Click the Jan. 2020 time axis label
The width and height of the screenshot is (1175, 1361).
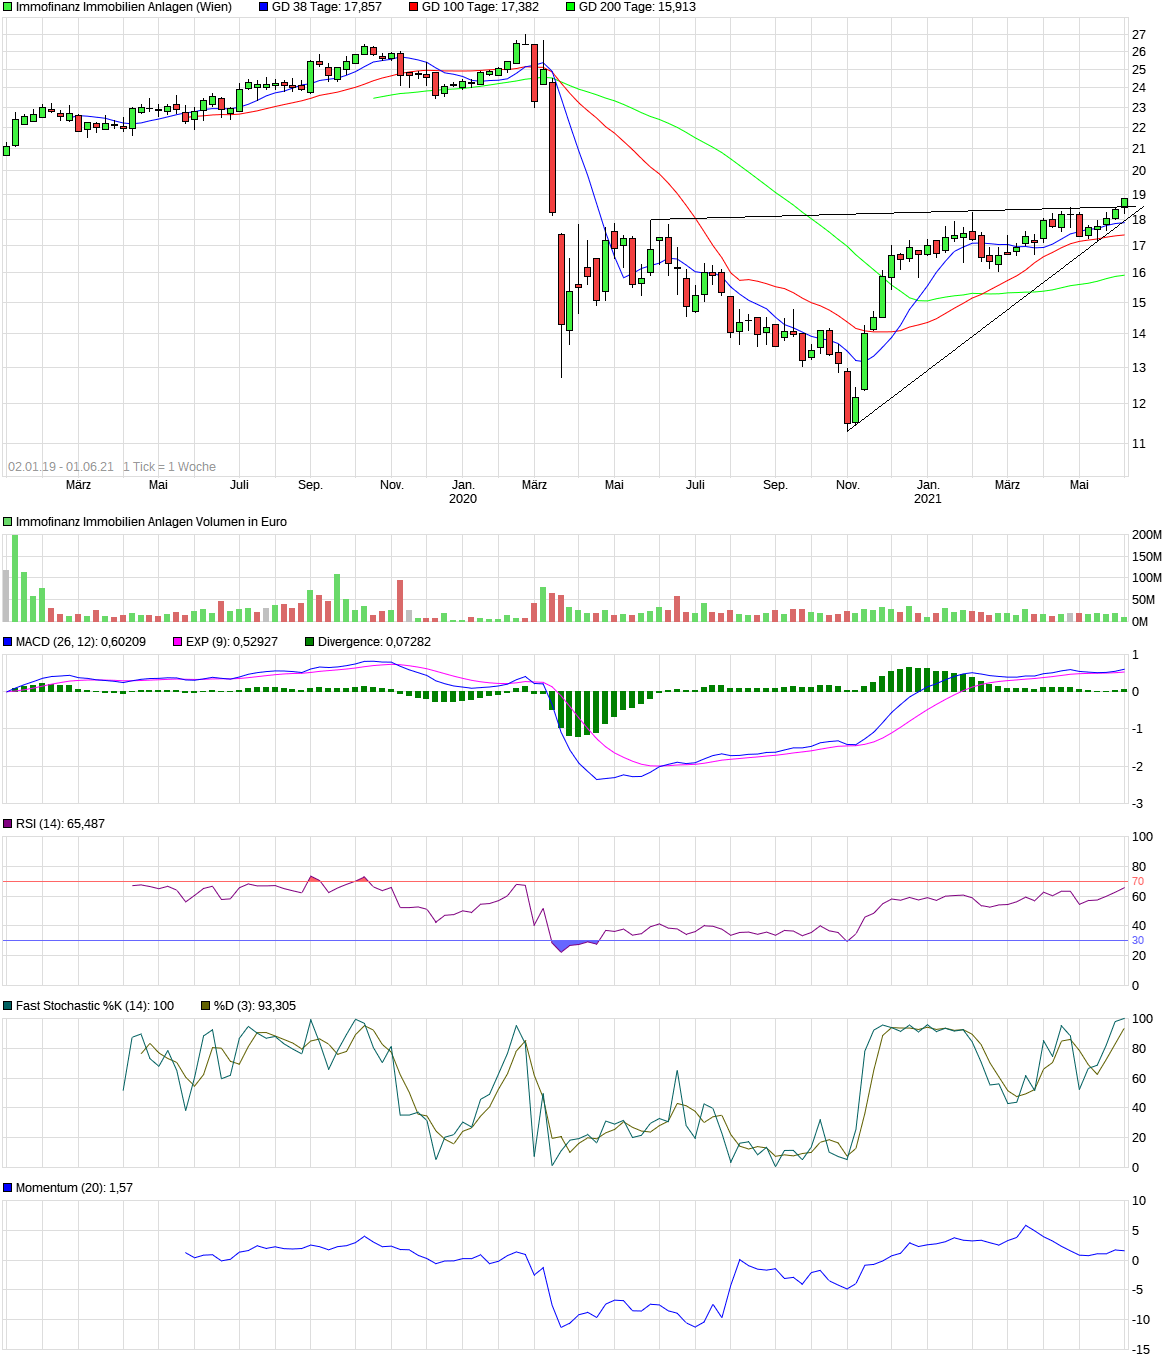463,492
